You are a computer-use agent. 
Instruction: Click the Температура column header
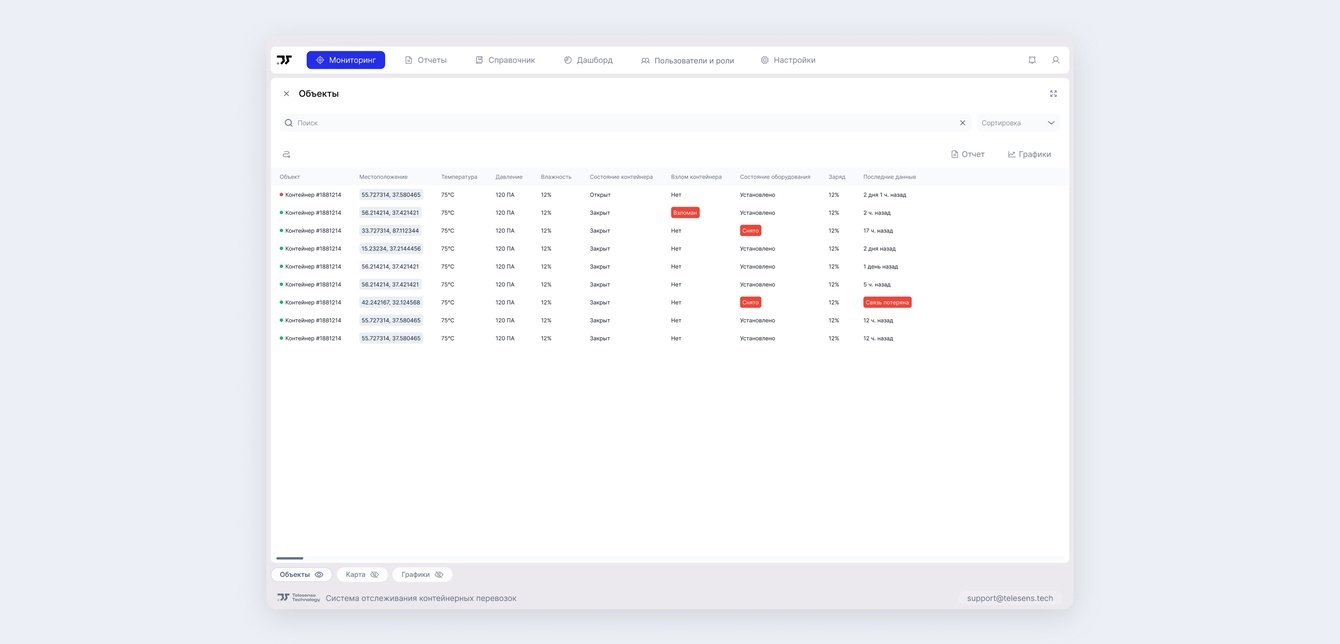tap(459, 177)
